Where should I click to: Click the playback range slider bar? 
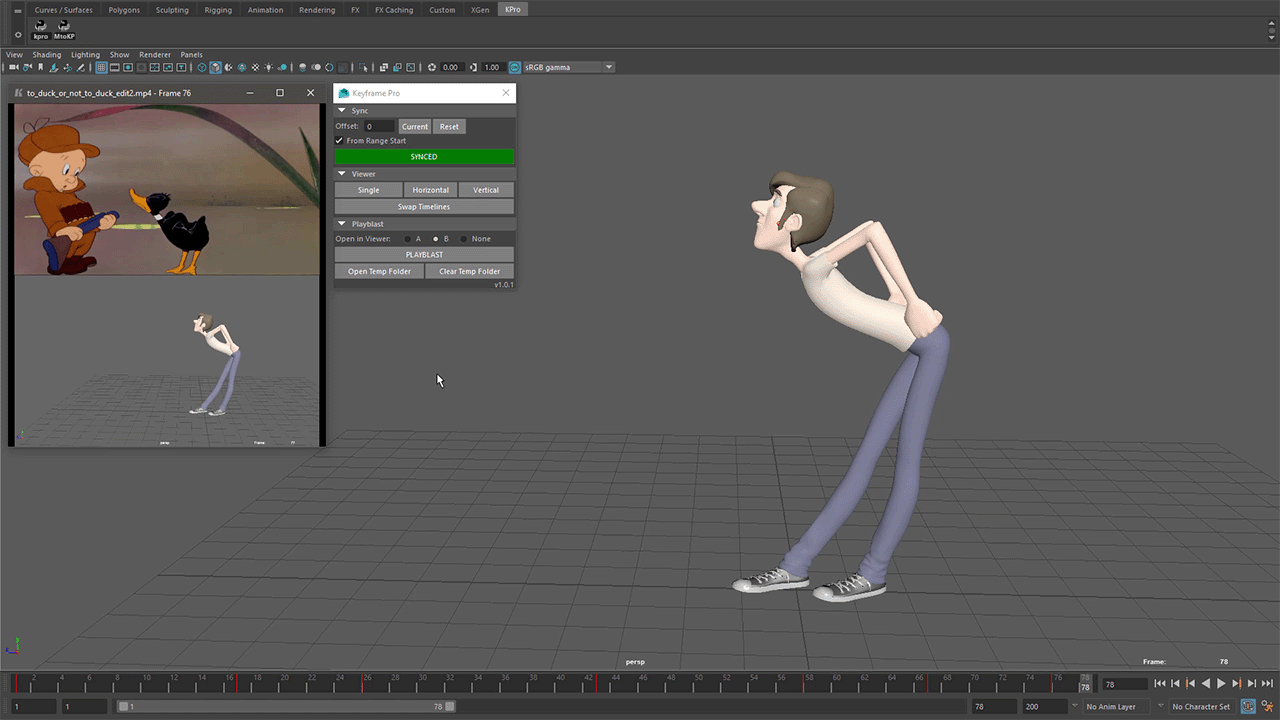point(283,707)
